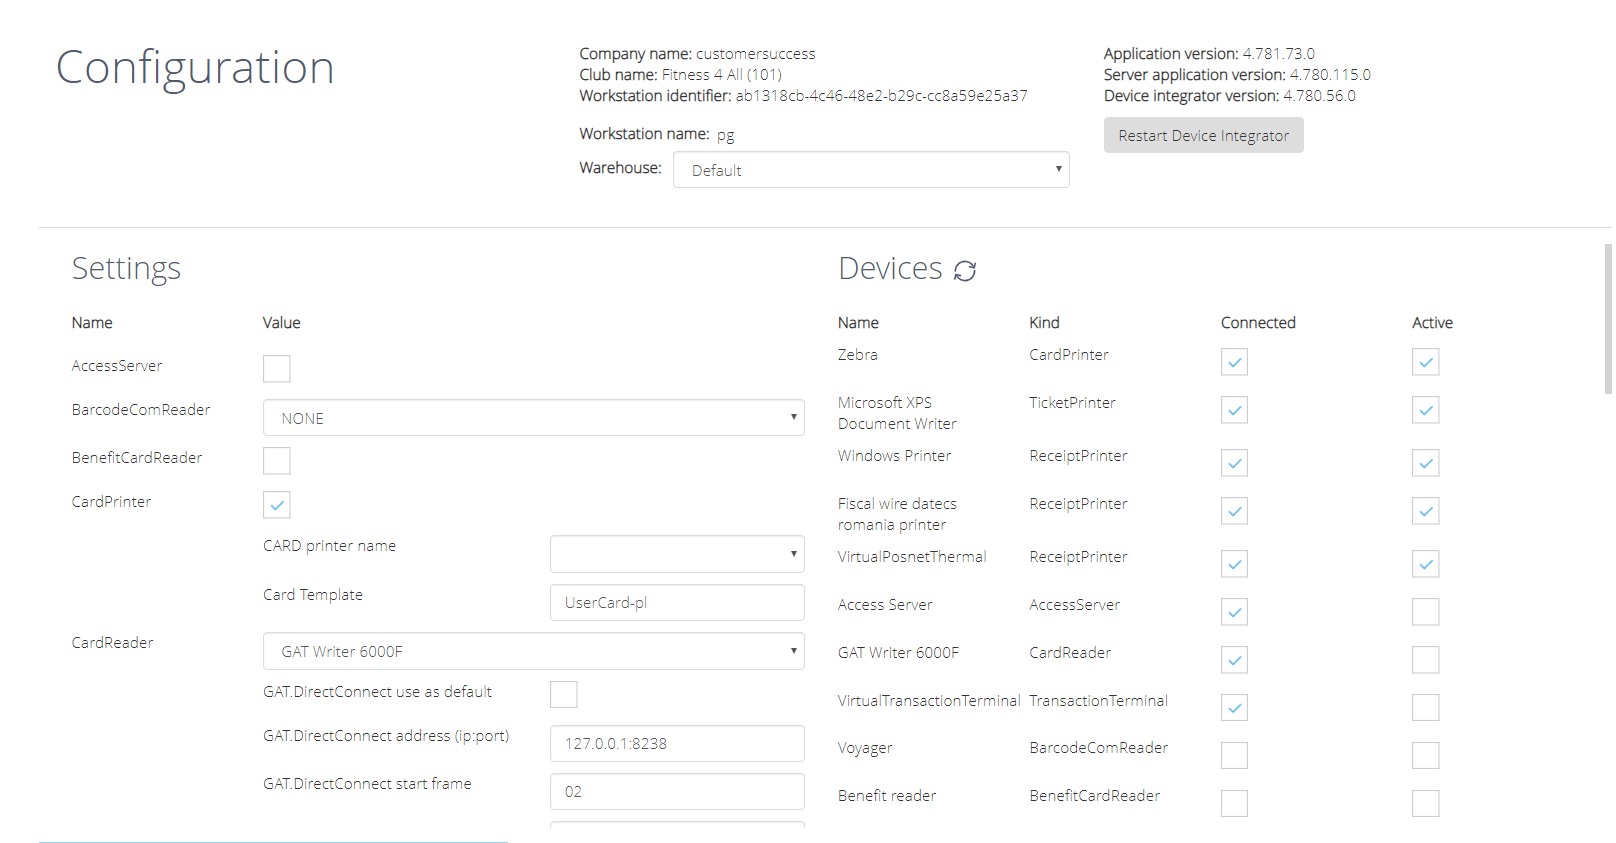This screenshot has width=1616, height=843.
Task: Enable the BenefitCardReader setting checkbox
Action: pos(277,461)
